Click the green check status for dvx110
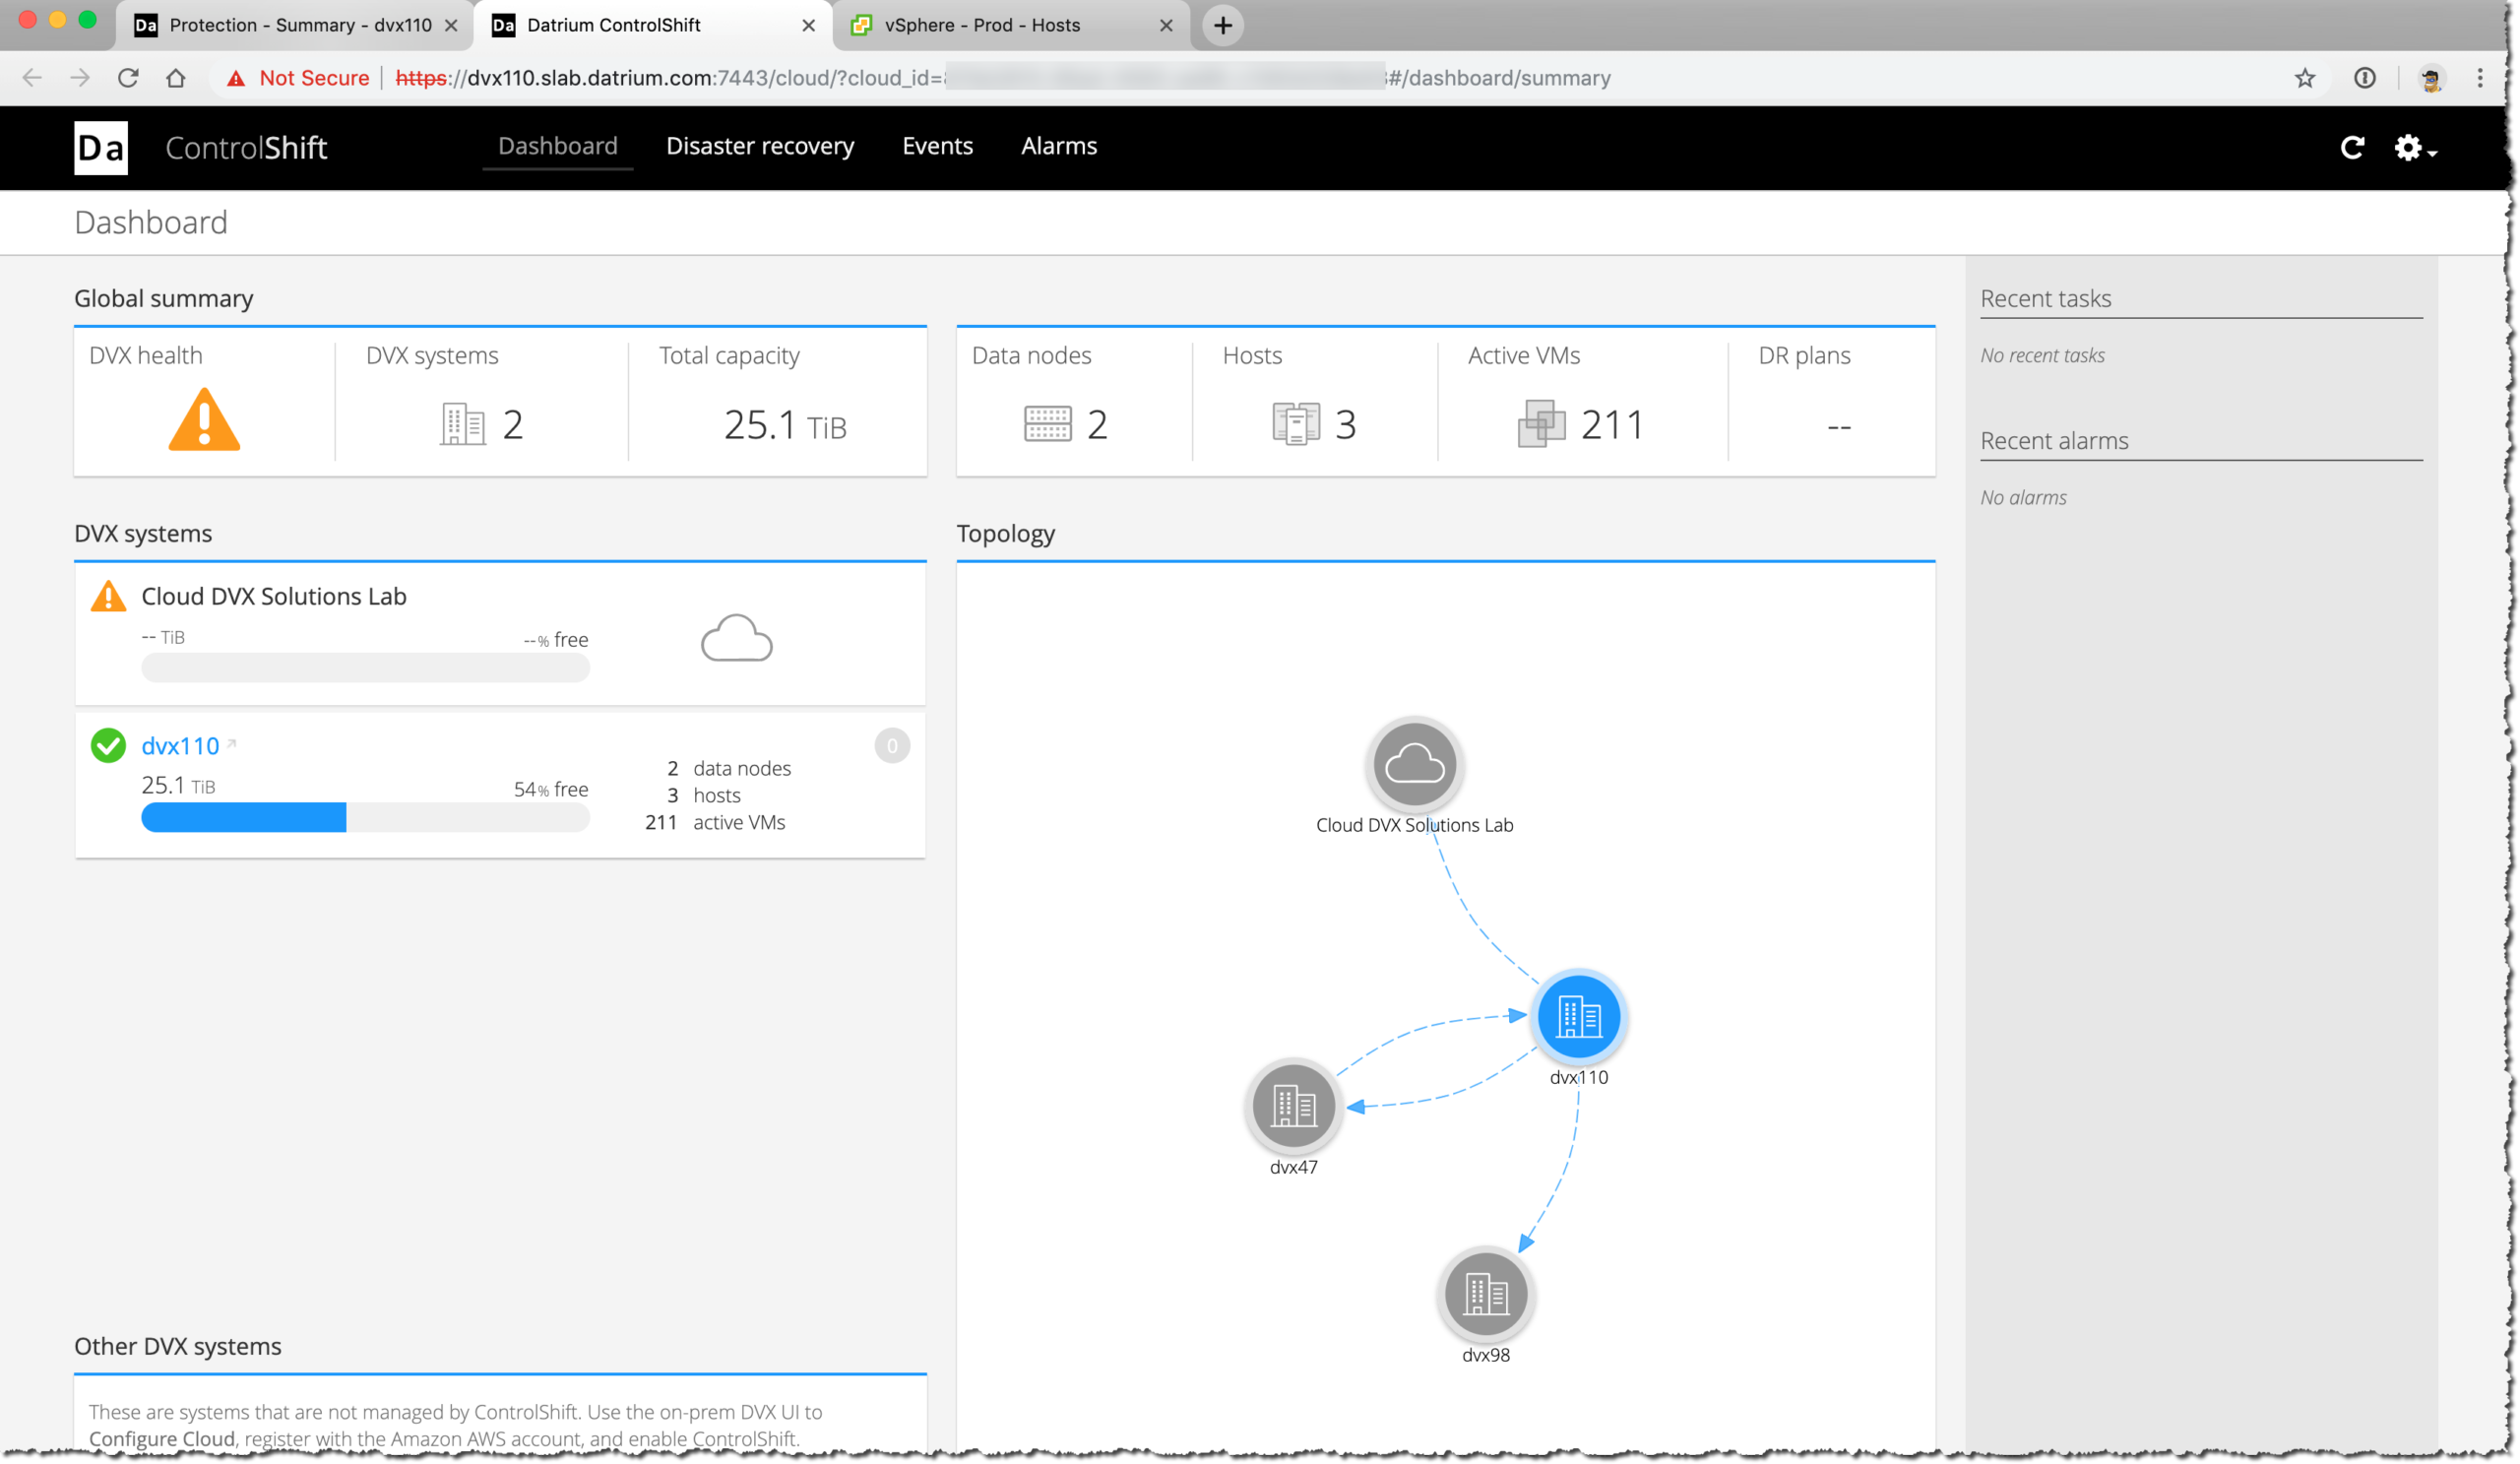 [x=108, y=746]
